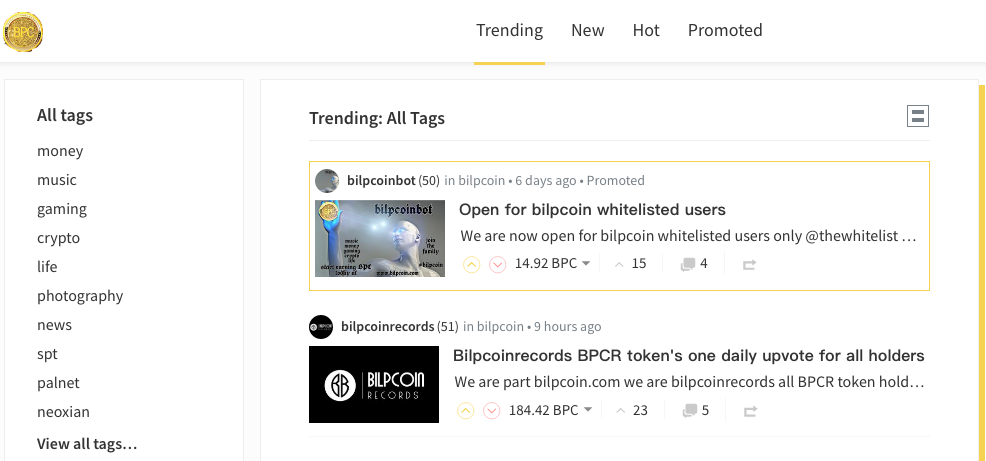Show the 15 votes list
The image size is (986, 461).
click(631, 264)
